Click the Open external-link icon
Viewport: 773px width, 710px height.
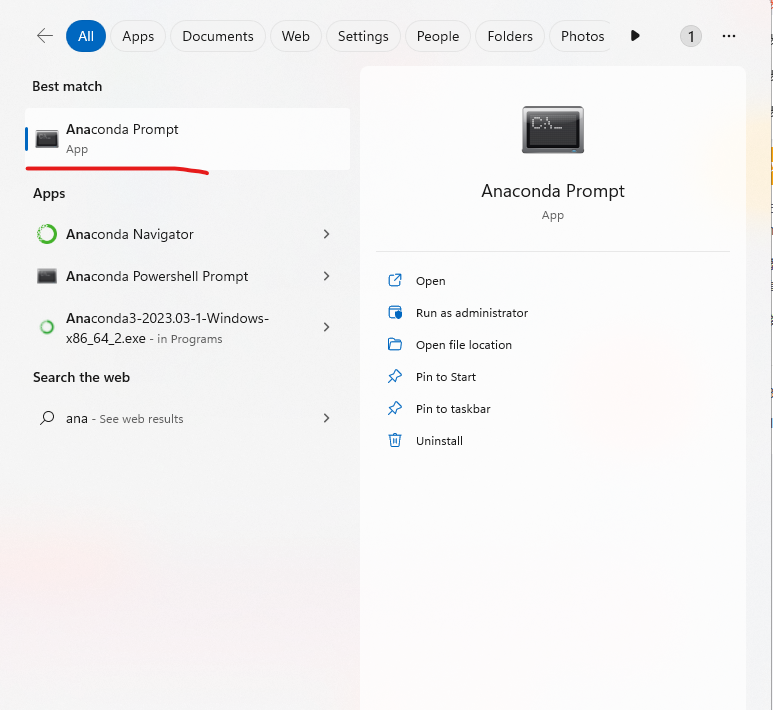point(395,280)
